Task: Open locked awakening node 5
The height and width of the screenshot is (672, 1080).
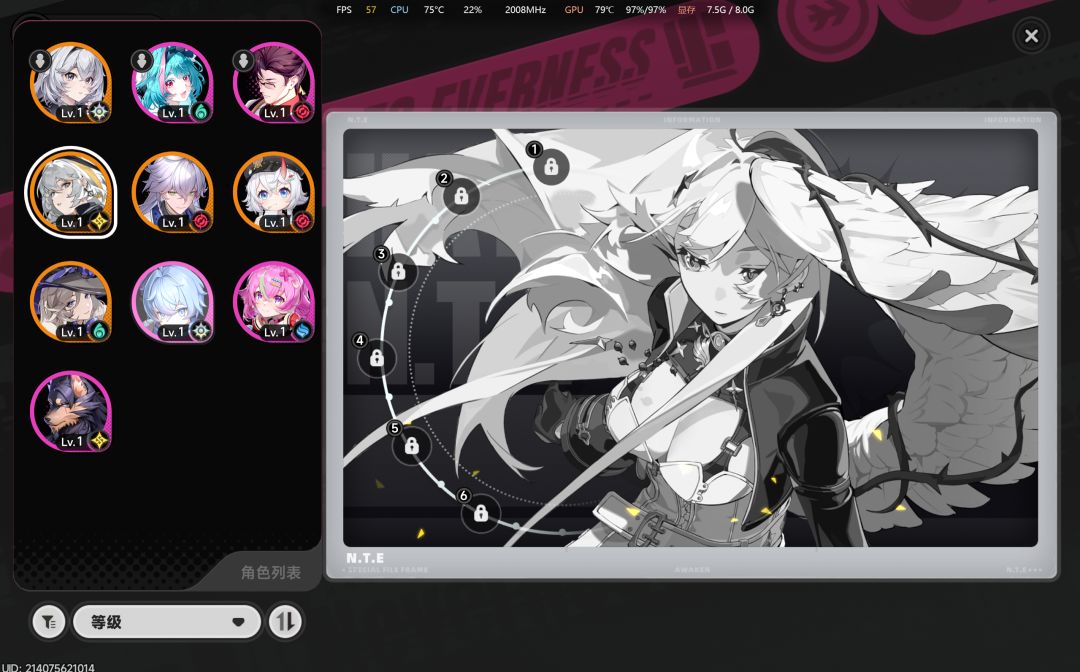Action: 411,446
